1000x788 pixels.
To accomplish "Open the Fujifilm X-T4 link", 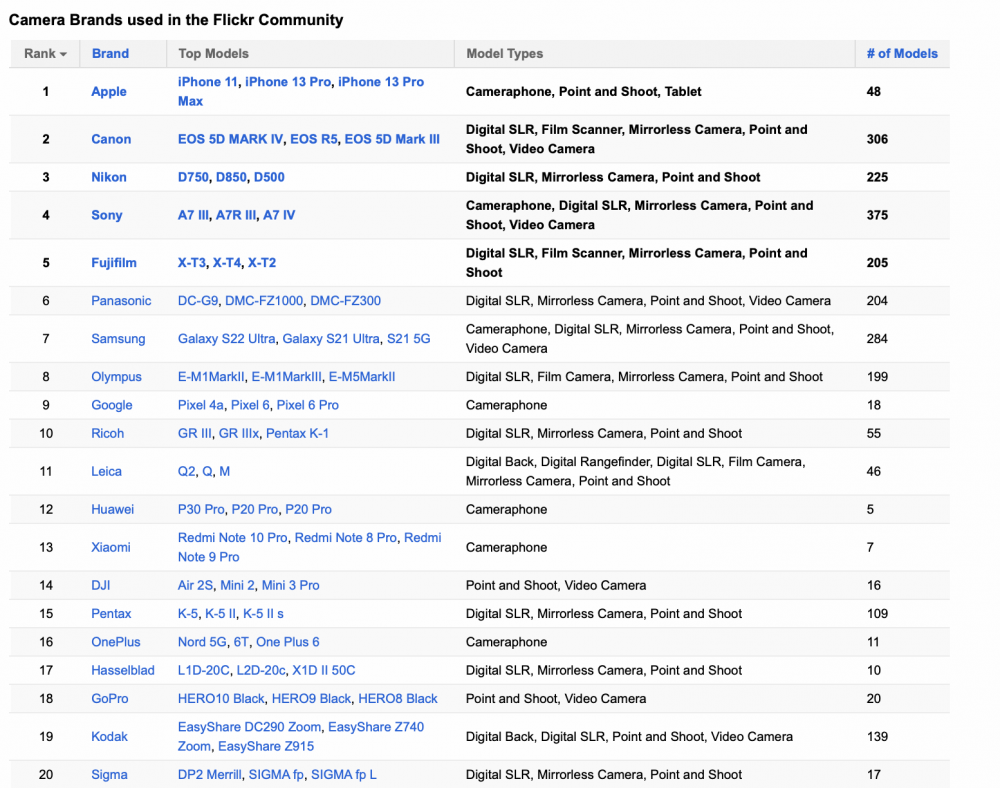I will click(227, 263).
